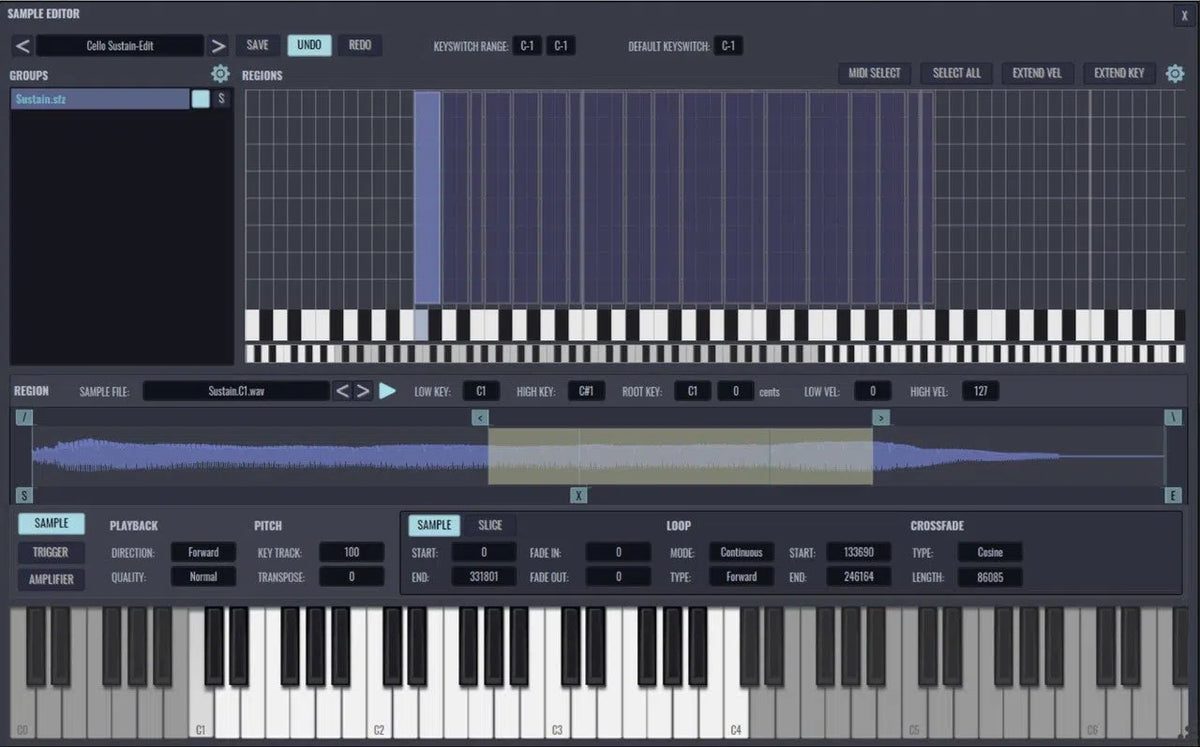Open the crossfade Type dropdown showing Cosine

989,552
